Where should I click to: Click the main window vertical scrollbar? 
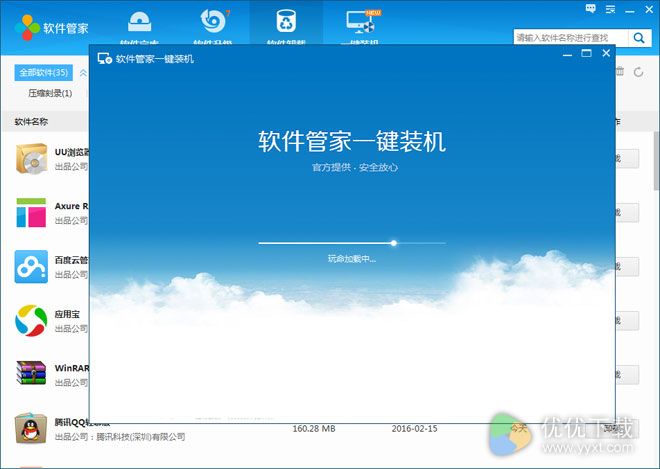tap(656, 160)
